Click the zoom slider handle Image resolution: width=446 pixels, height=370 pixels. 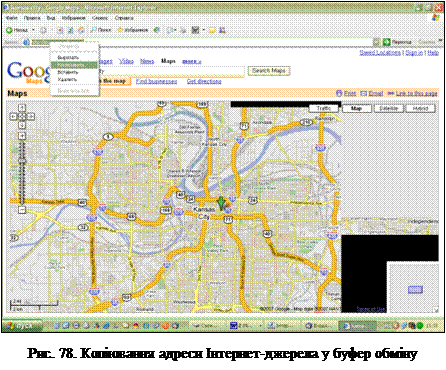click(22, 161)
